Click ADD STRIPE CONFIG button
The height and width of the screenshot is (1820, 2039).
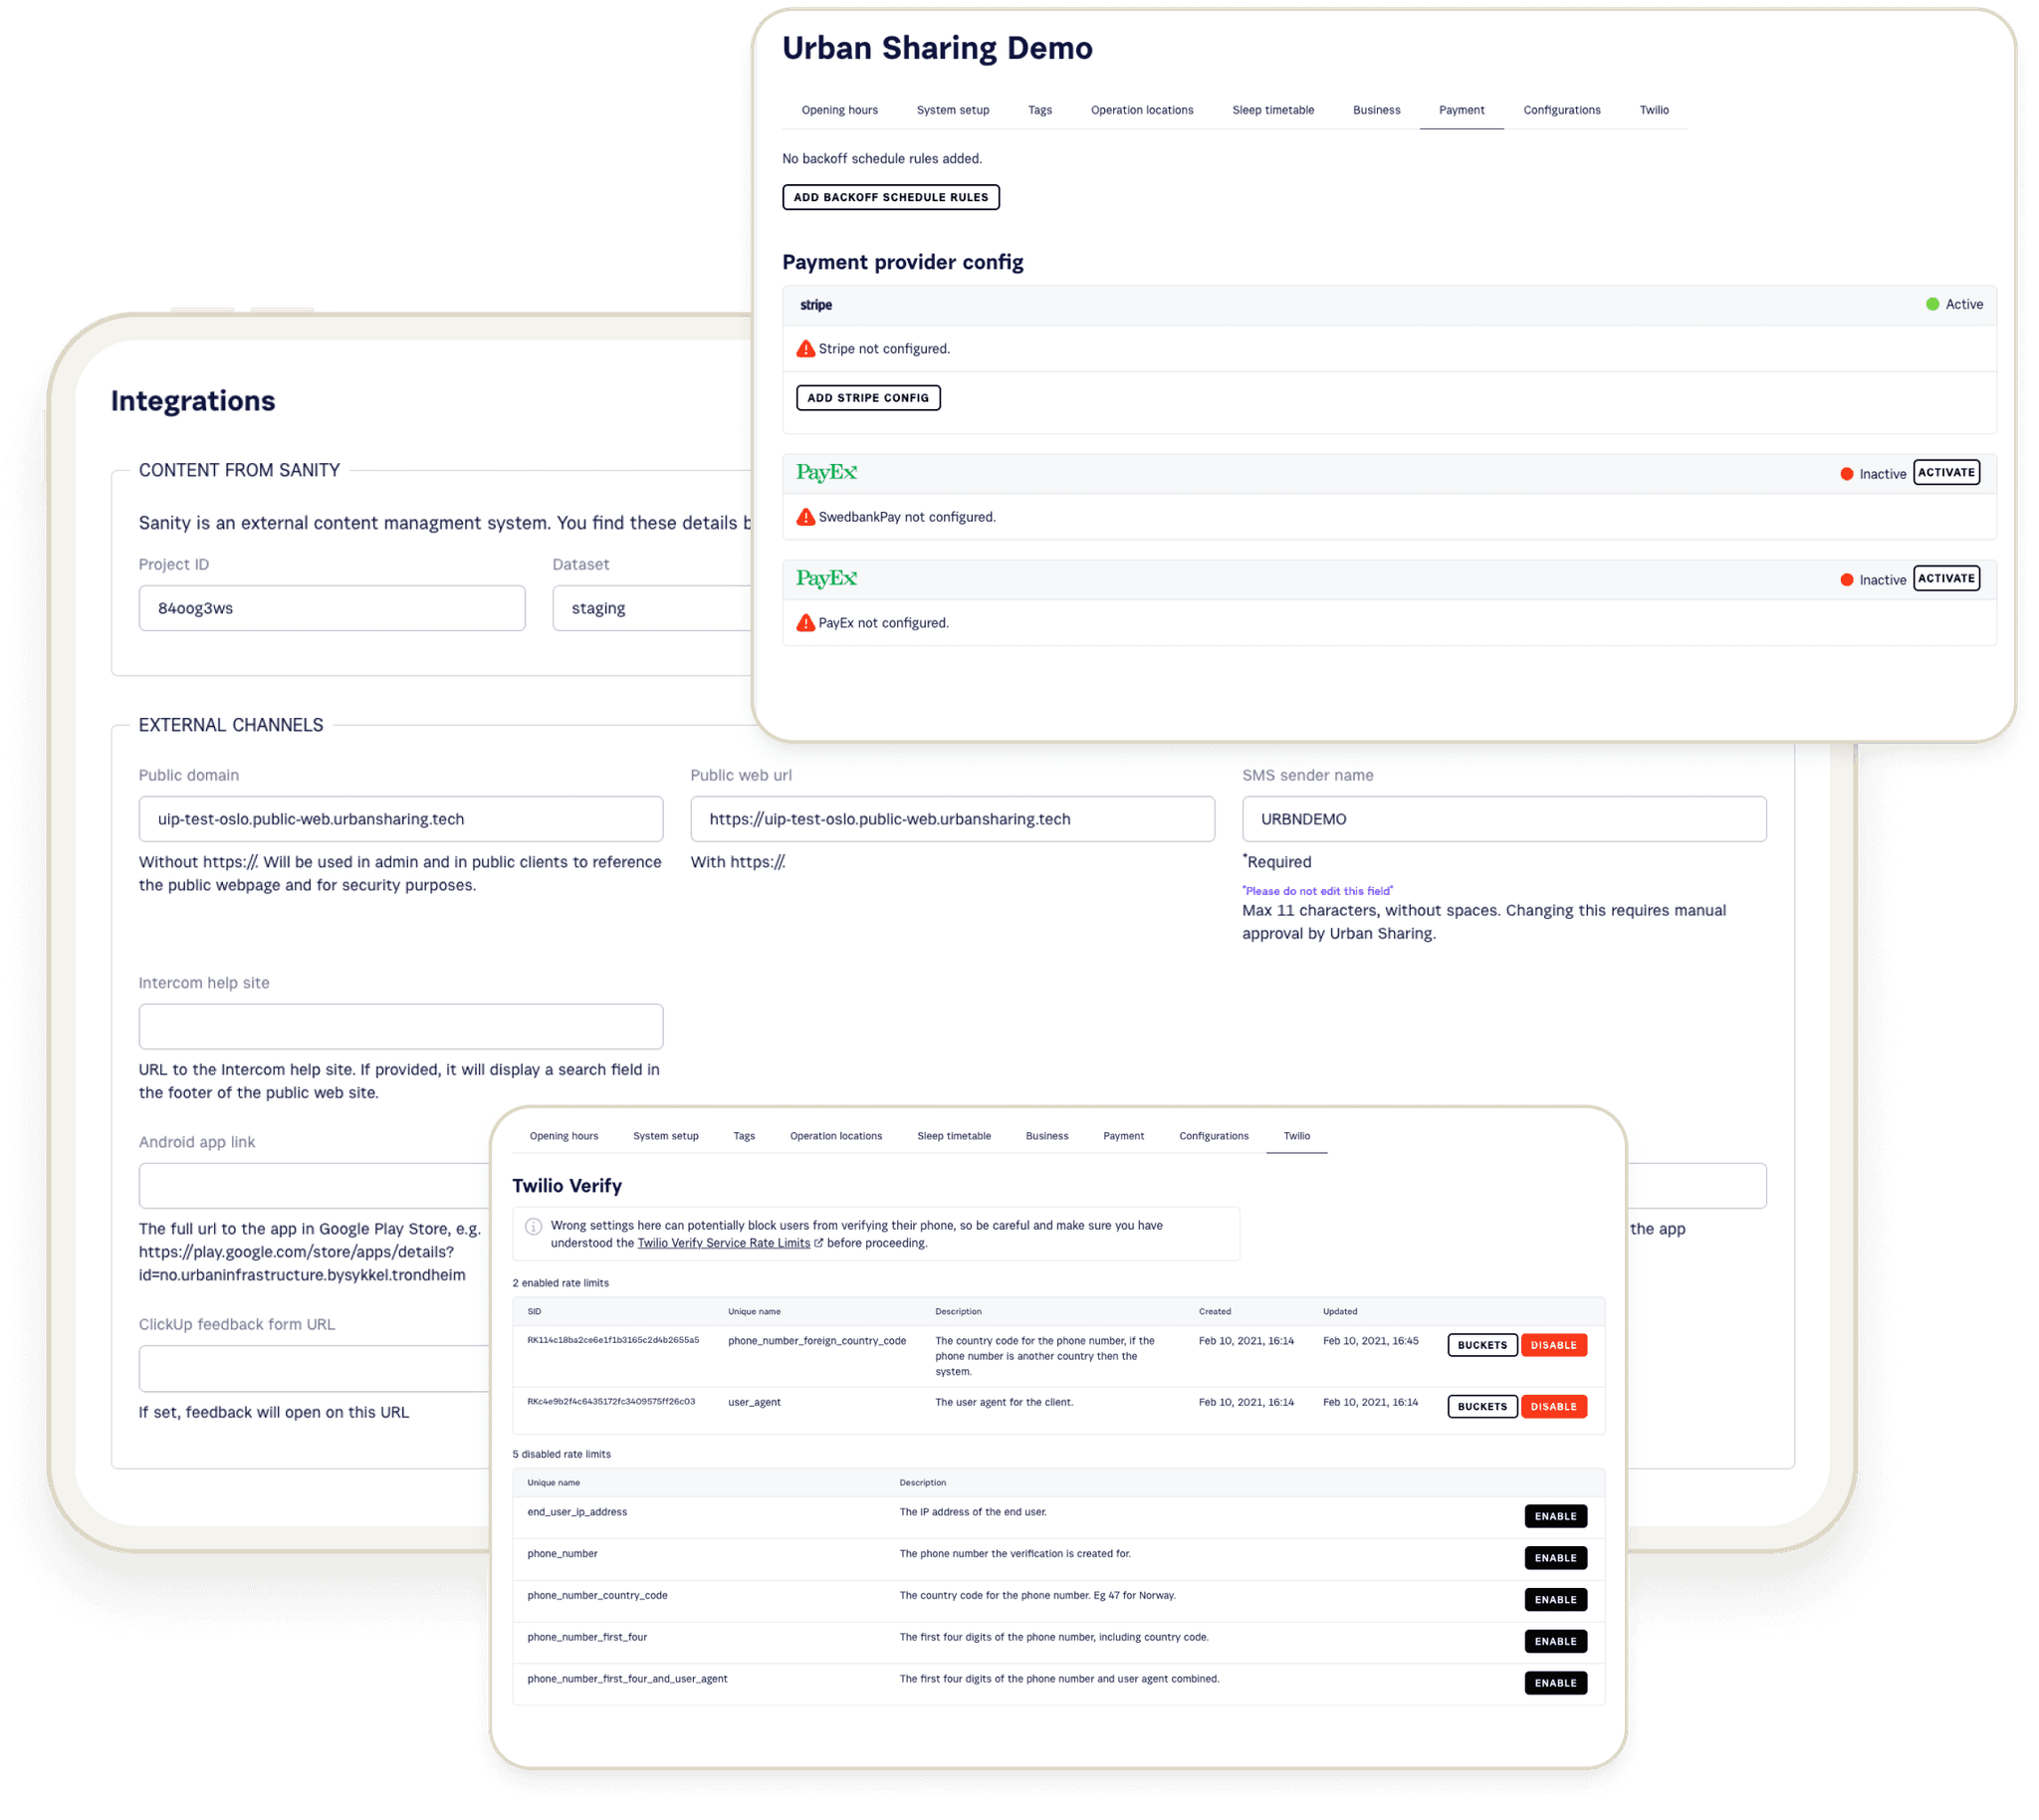click(x=866, y=397)
